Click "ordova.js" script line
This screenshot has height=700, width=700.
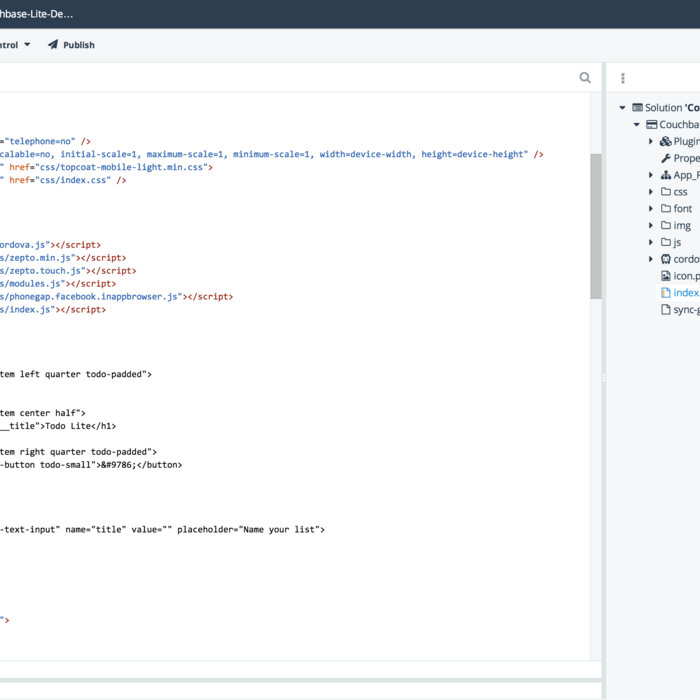pos(50,245)
